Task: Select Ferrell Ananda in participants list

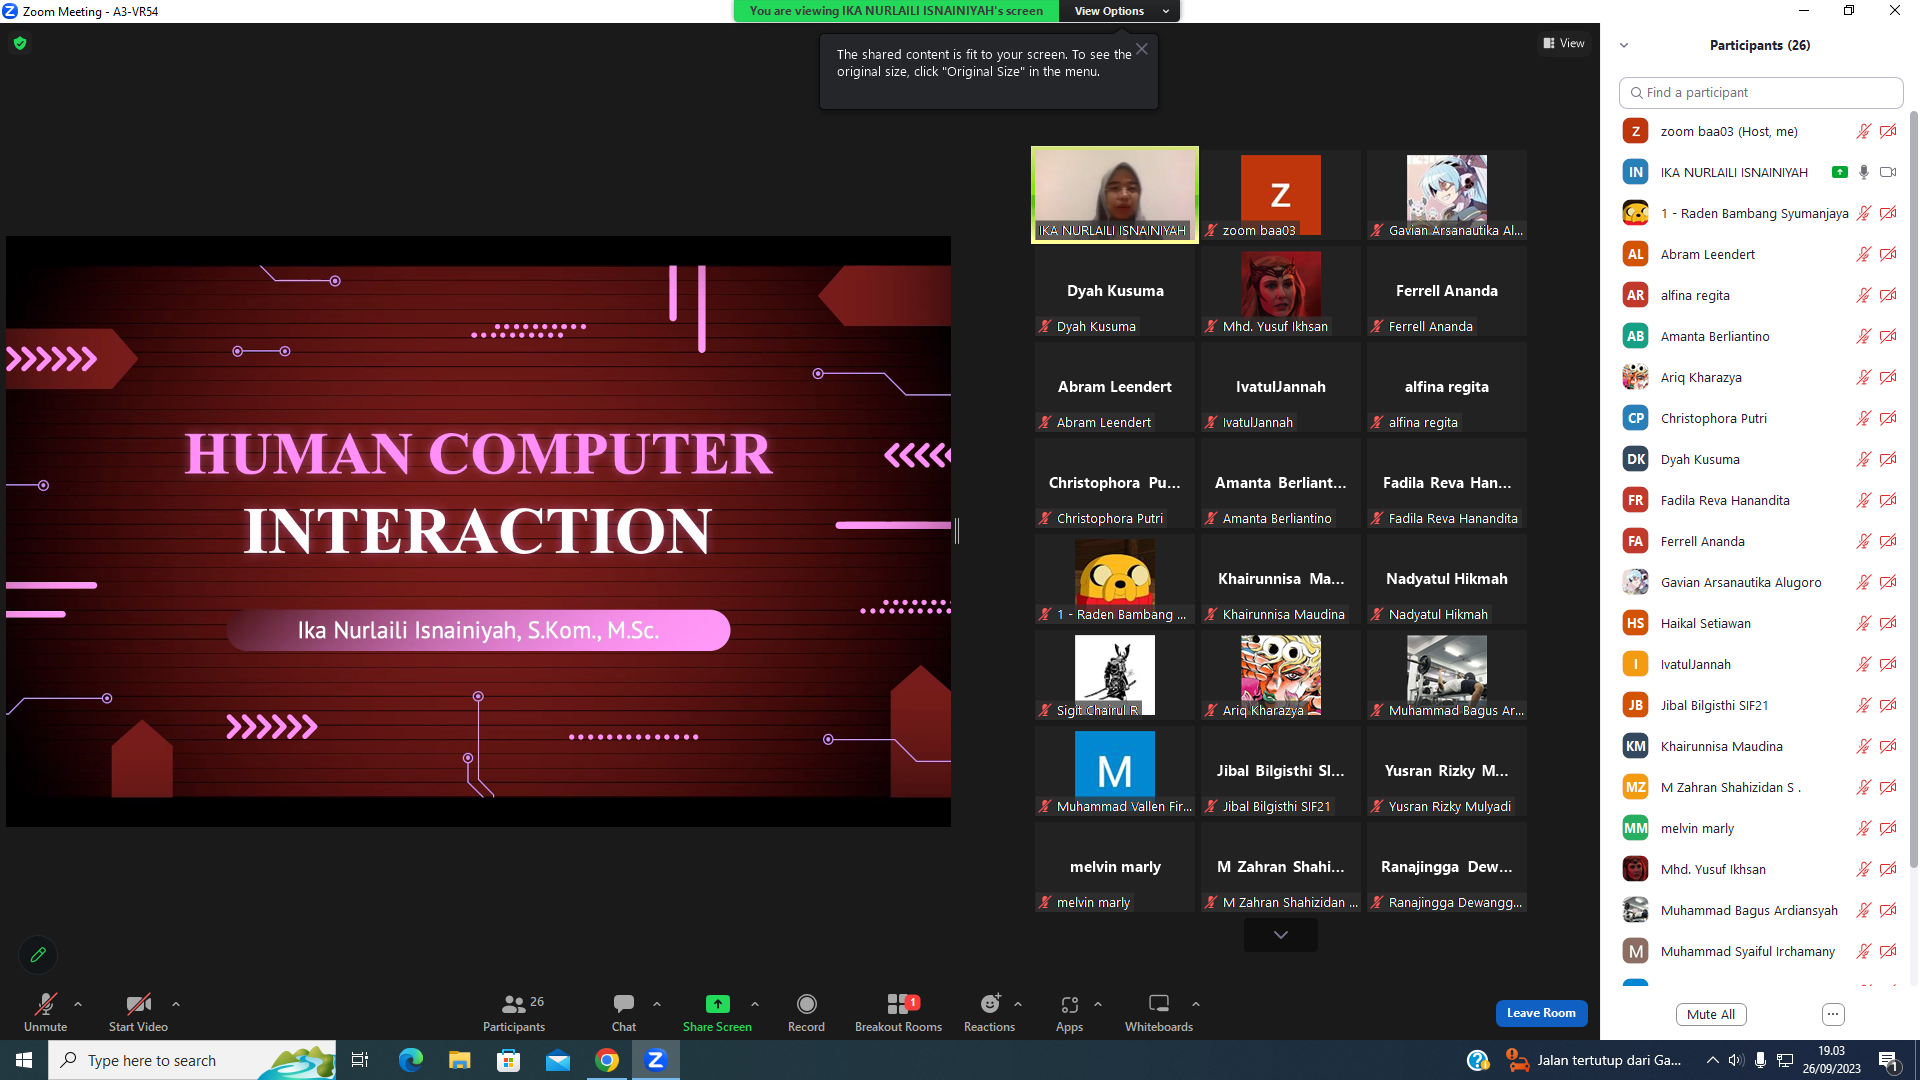Action: click(x=1761, y=541)
